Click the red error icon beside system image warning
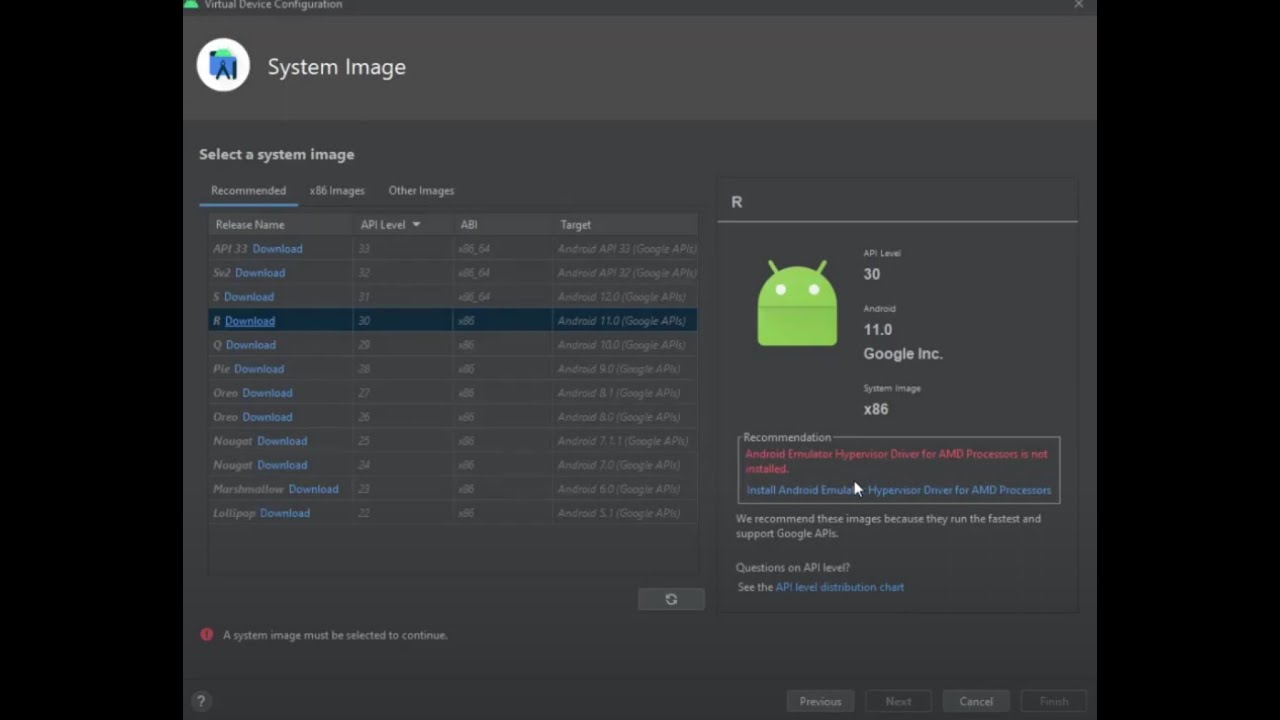The width and height of the screenshot is (1280, 720). [x=207, y=634]
